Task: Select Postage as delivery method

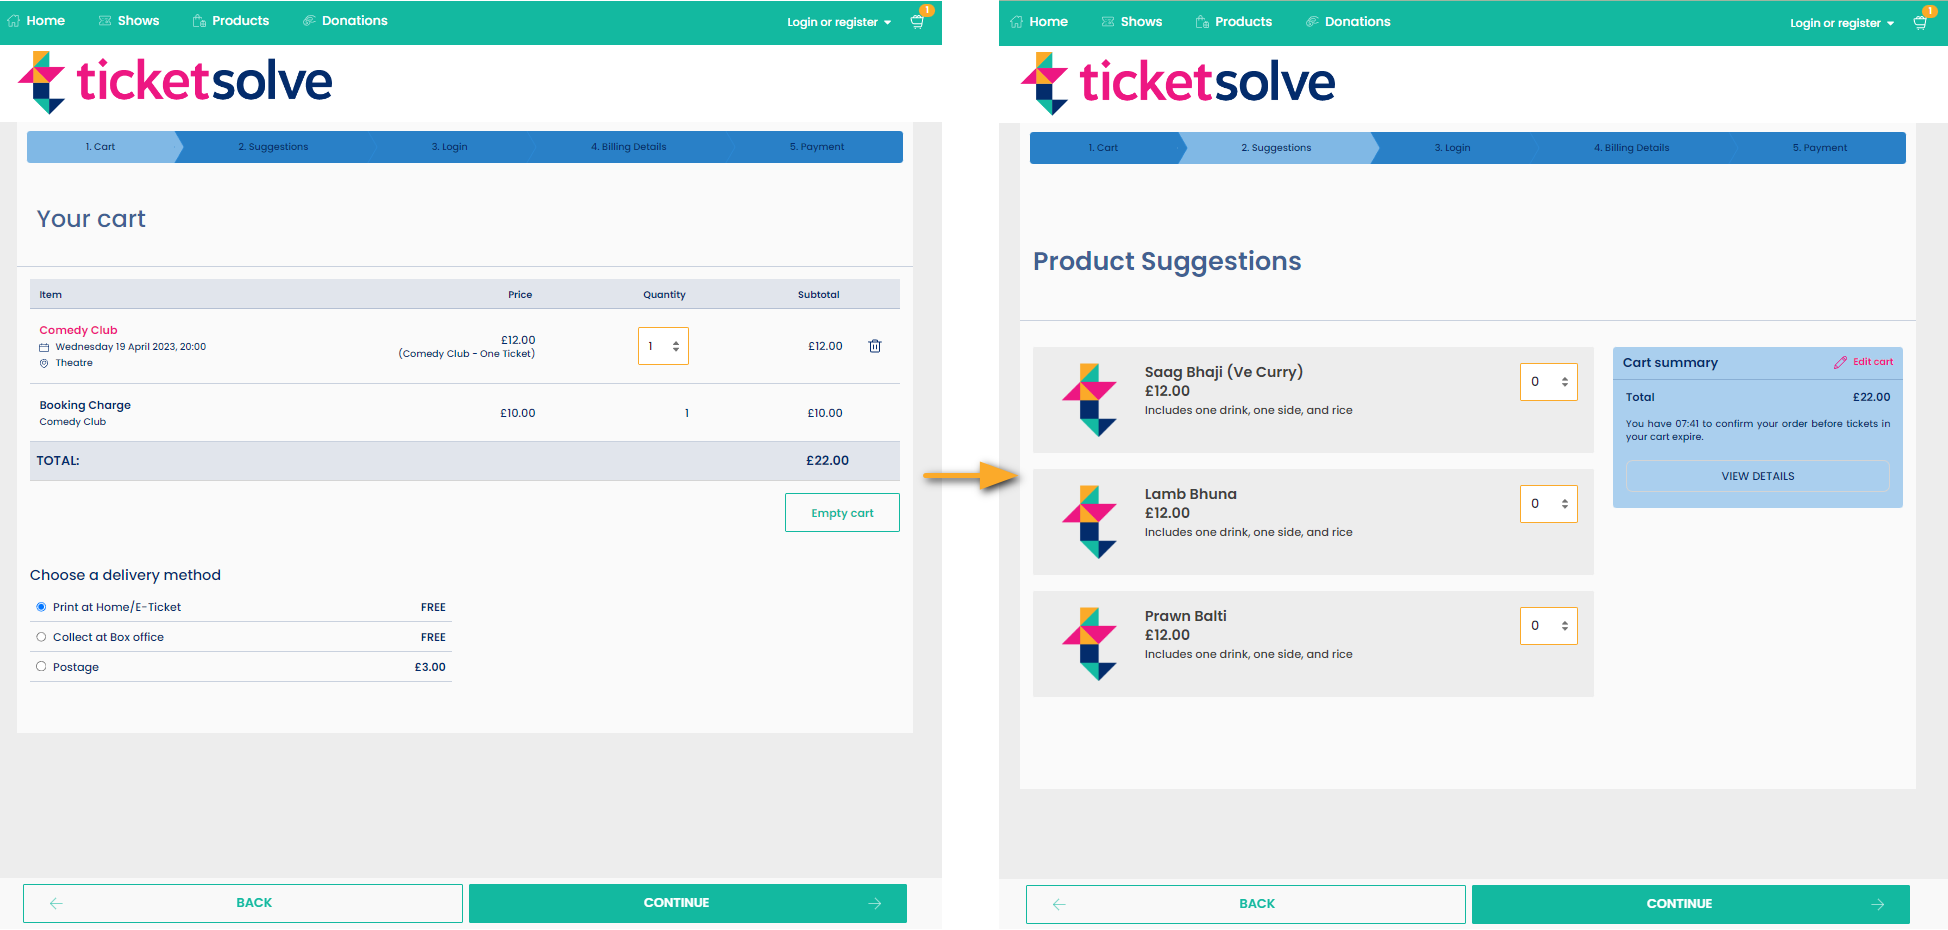Action: tap(41, 666)
